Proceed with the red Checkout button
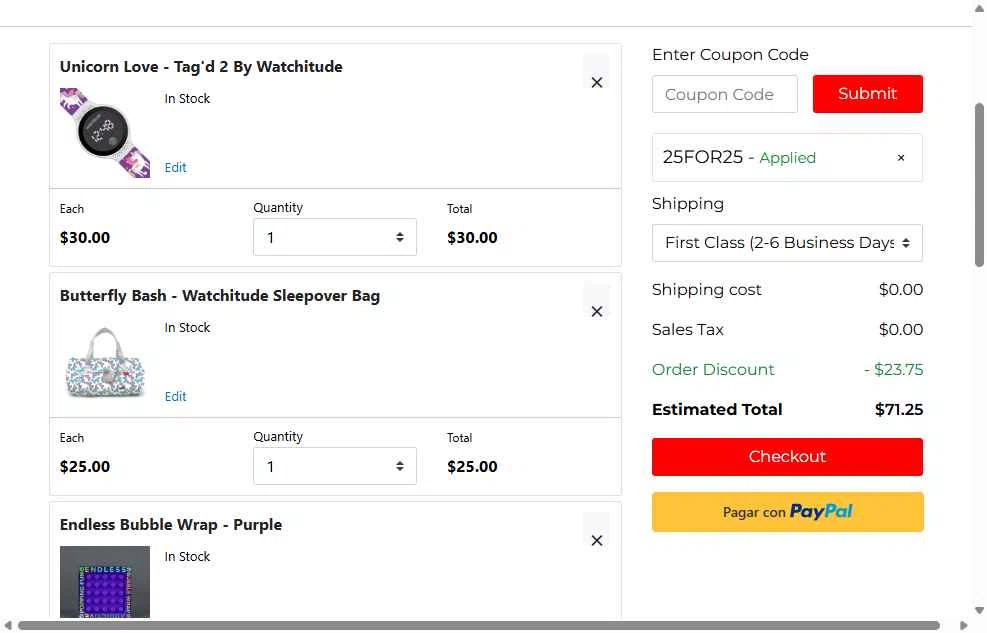This screenshot has height=633, width=987. (x=787, y=457)
